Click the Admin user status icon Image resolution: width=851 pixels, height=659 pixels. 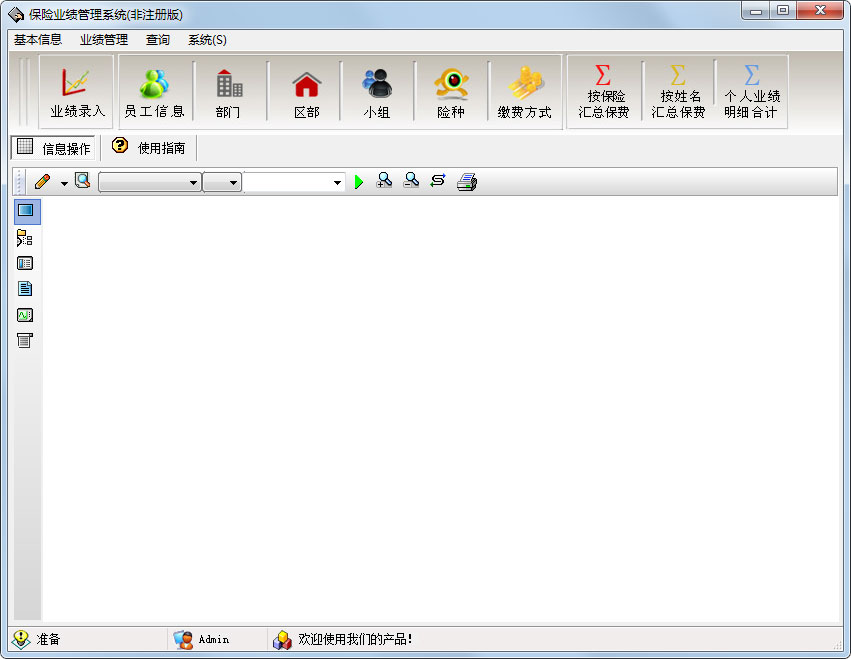(x=183, y=639)
